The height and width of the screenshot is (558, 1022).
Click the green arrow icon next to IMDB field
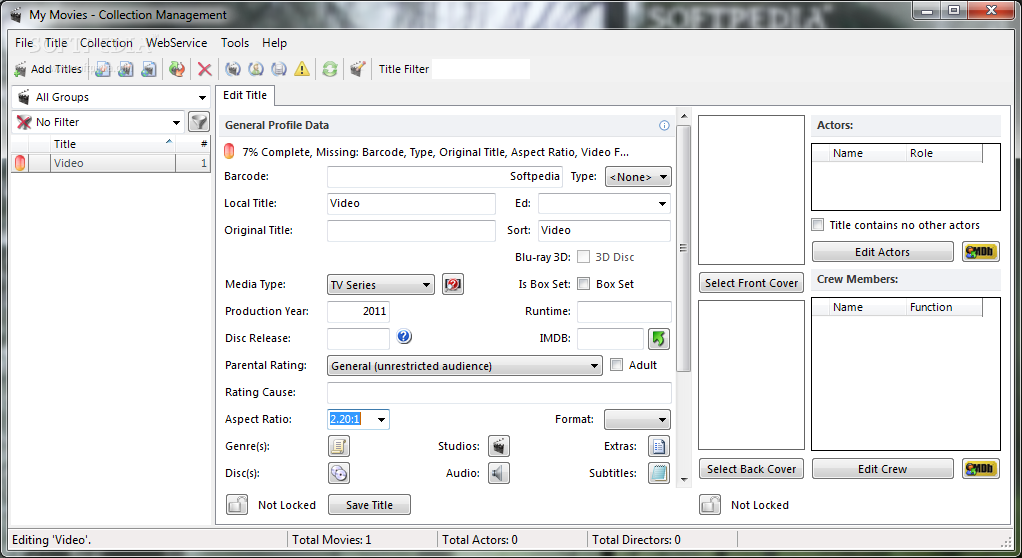tap(659, 338)
